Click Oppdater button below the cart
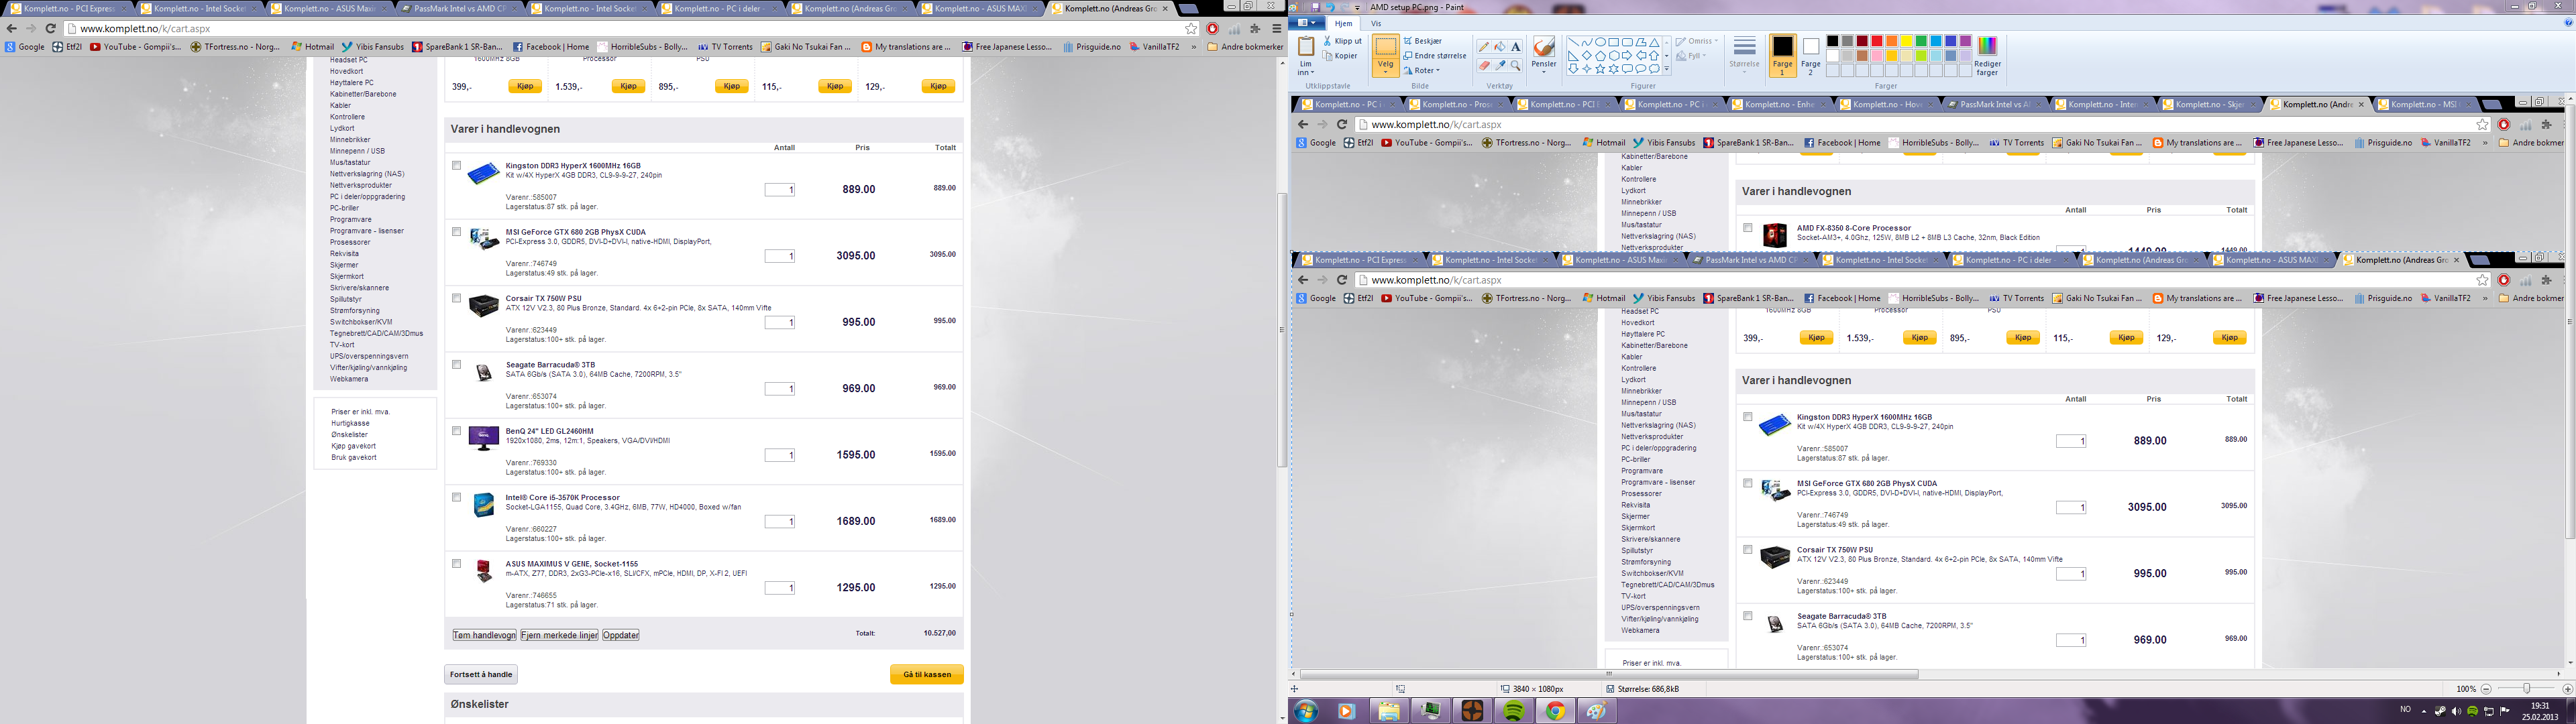Image resolution: width=2576 pixels, height=724 pixels. point(621,635)
